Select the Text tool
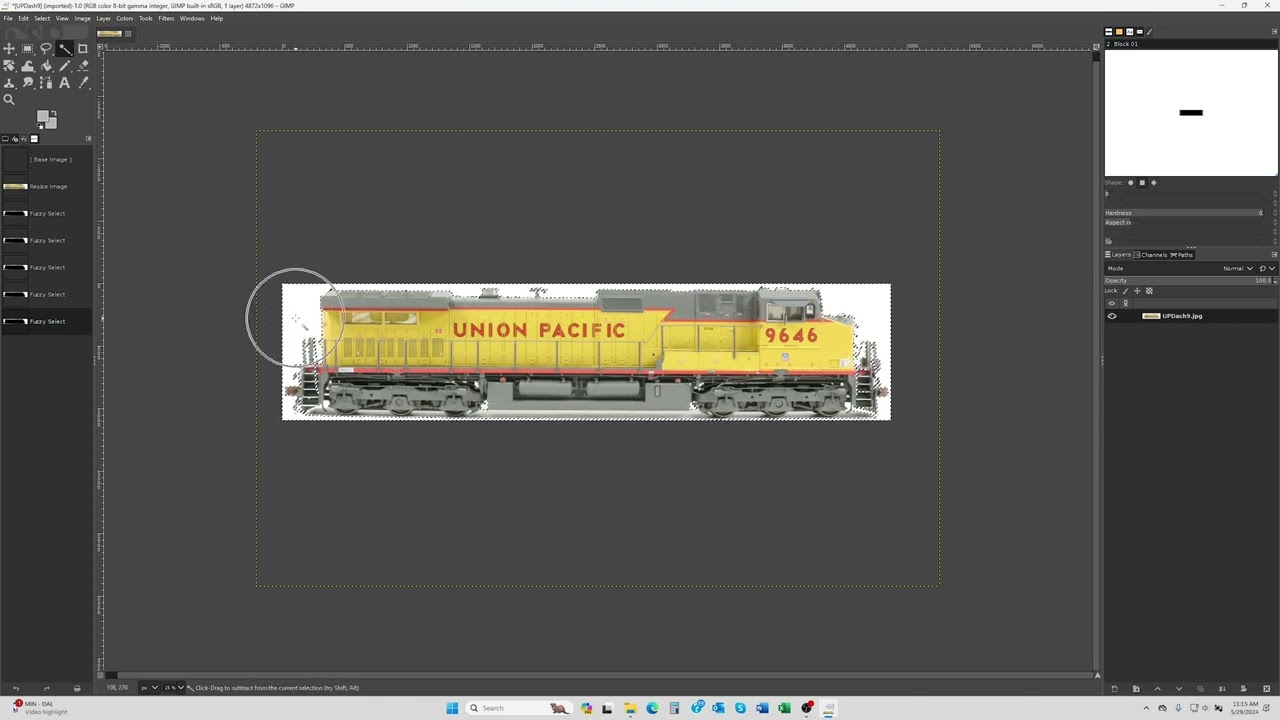 (65, 83)
